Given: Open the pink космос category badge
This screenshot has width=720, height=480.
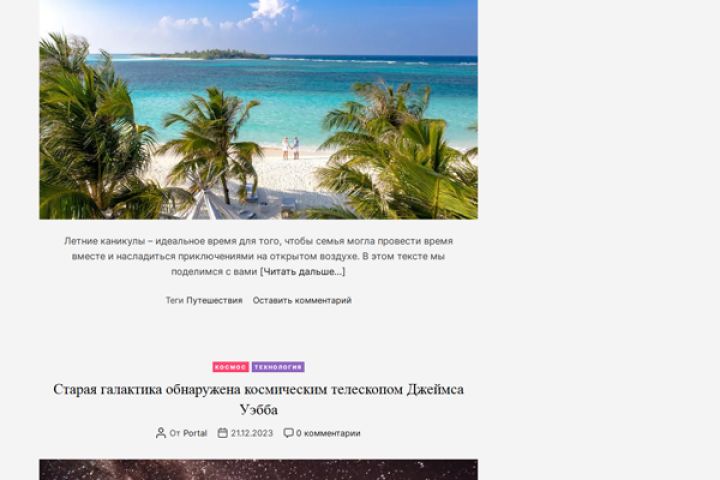Looking at the screenshot, I should point(231,367).
